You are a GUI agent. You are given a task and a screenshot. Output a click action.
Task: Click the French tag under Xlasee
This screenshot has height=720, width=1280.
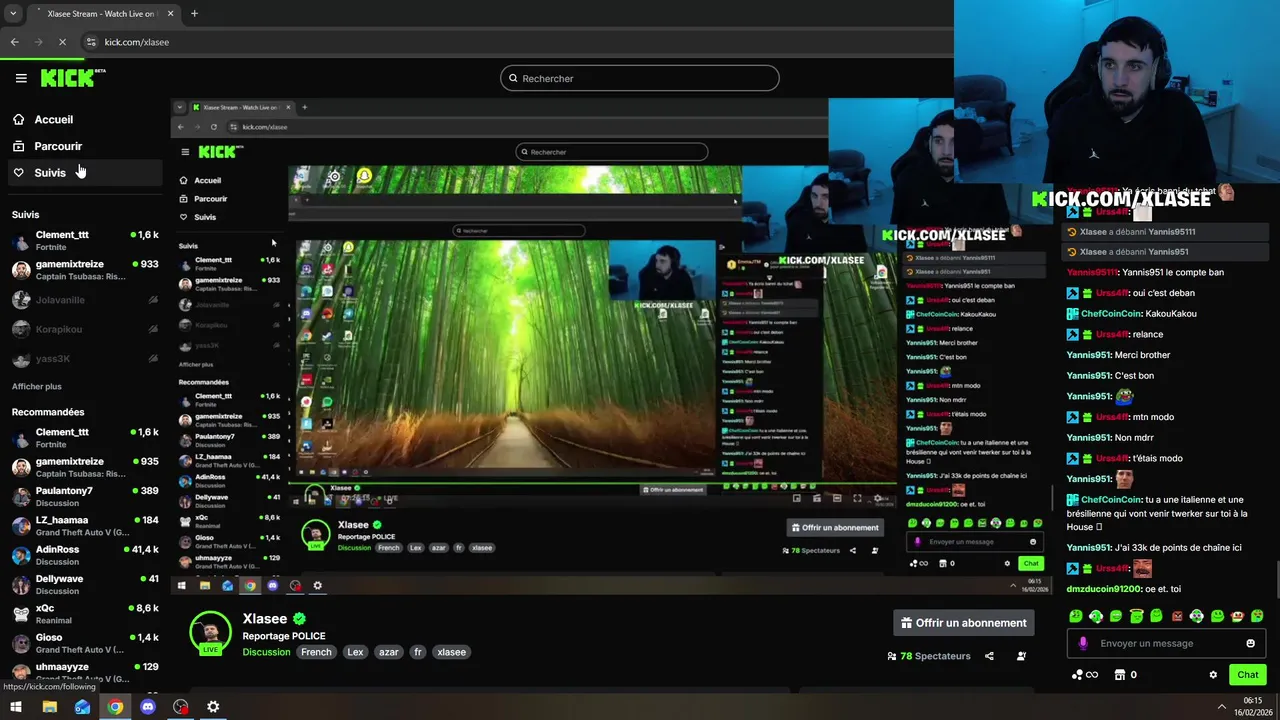pos(316,652)
